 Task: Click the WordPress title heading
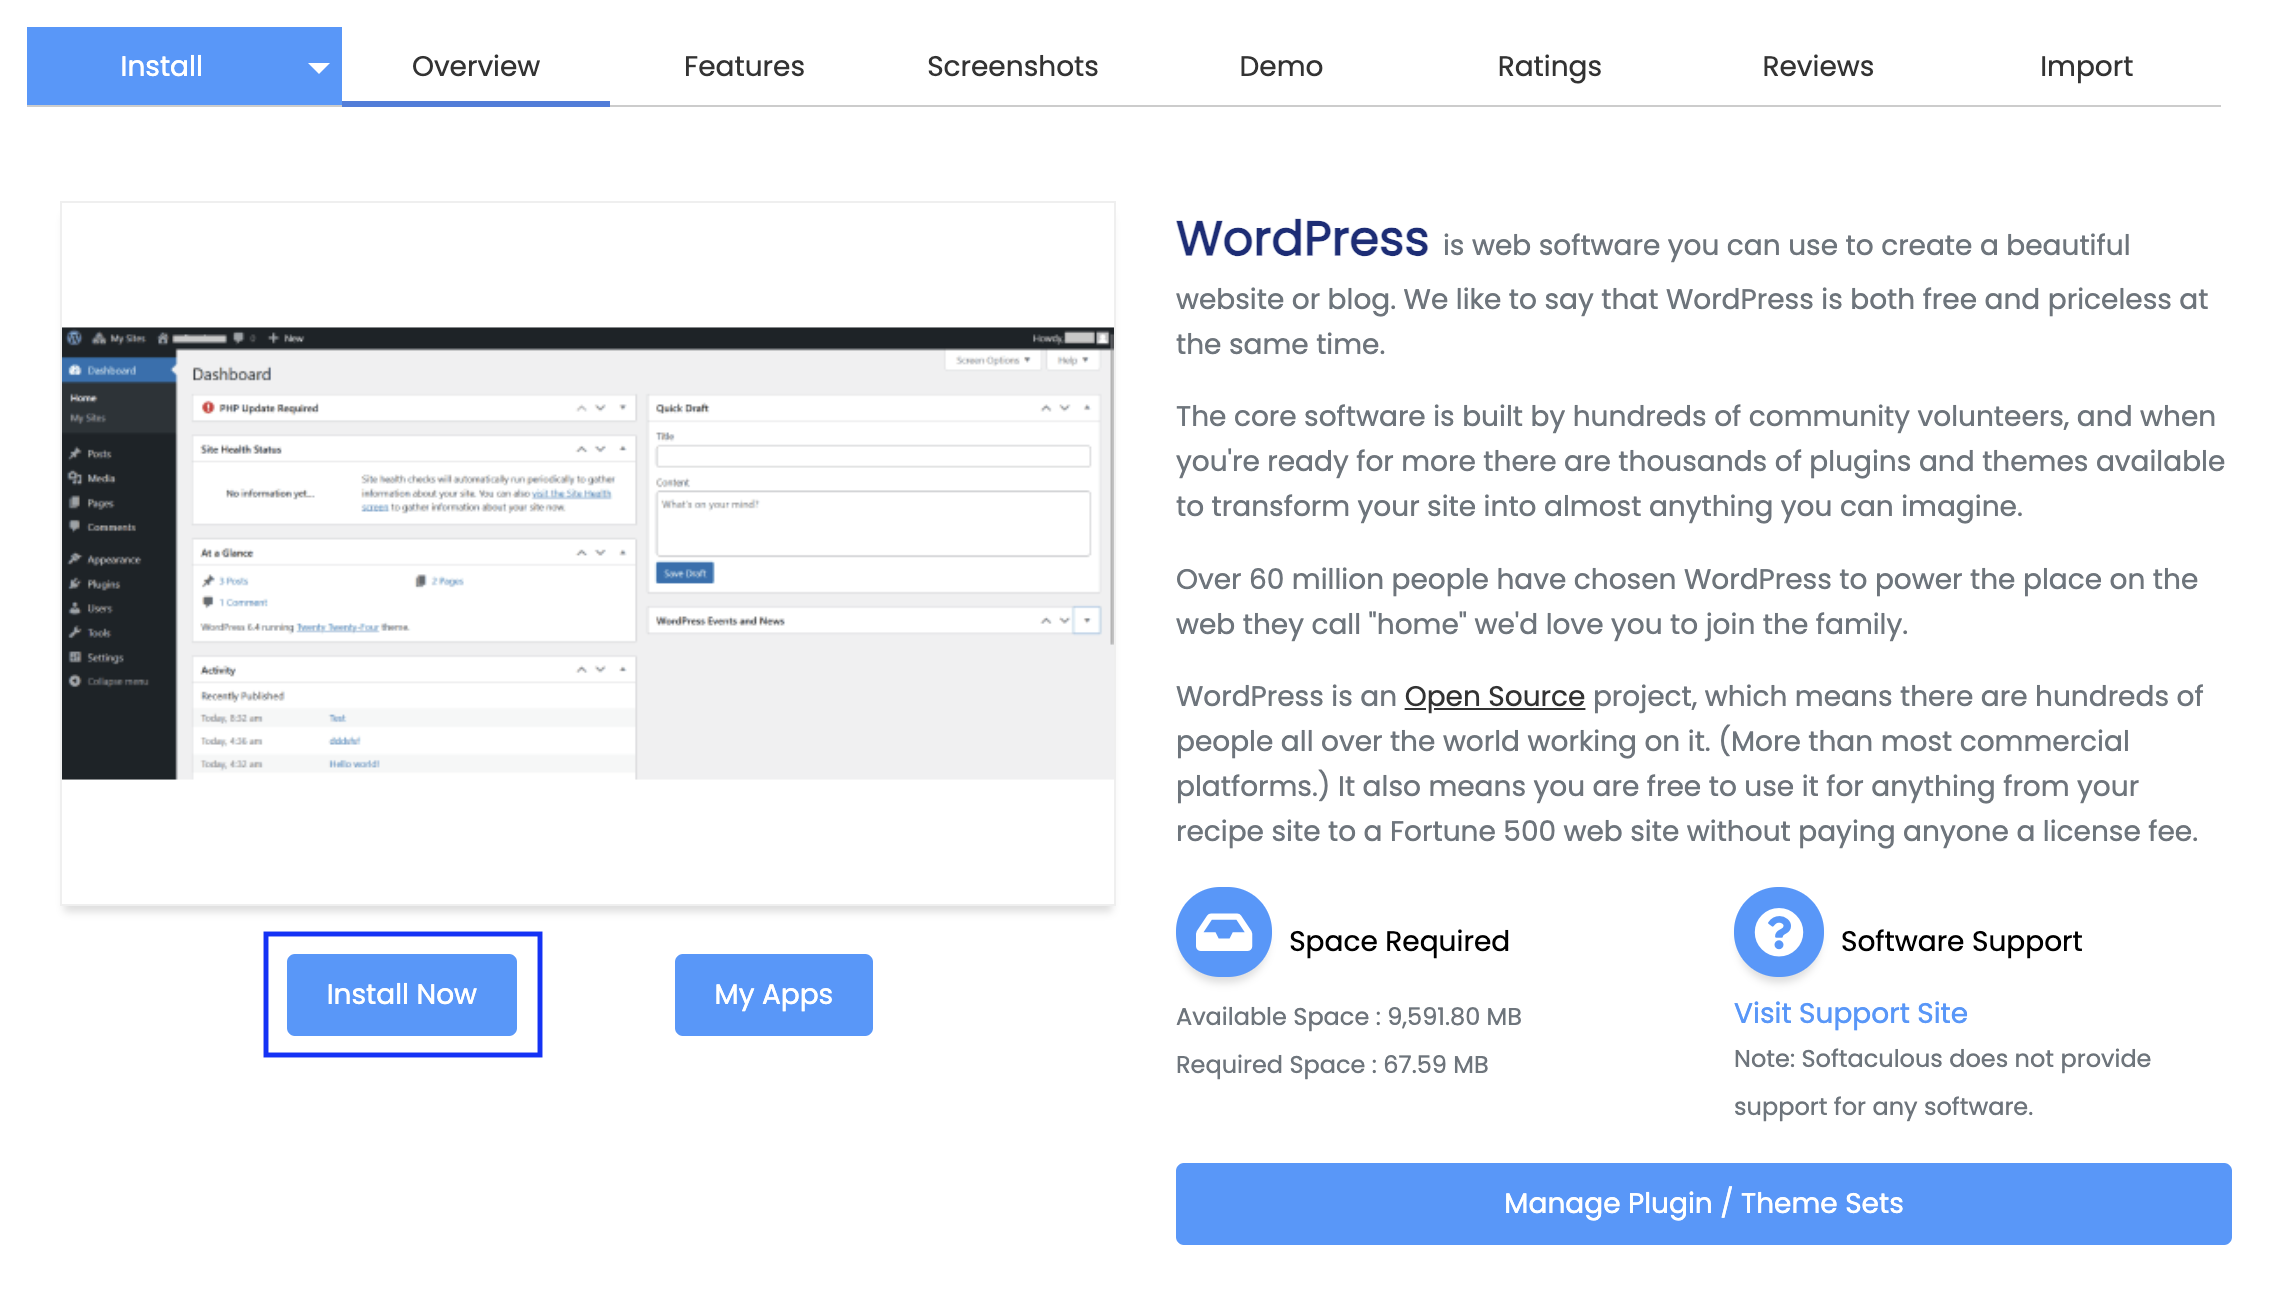click(1301, 239)
